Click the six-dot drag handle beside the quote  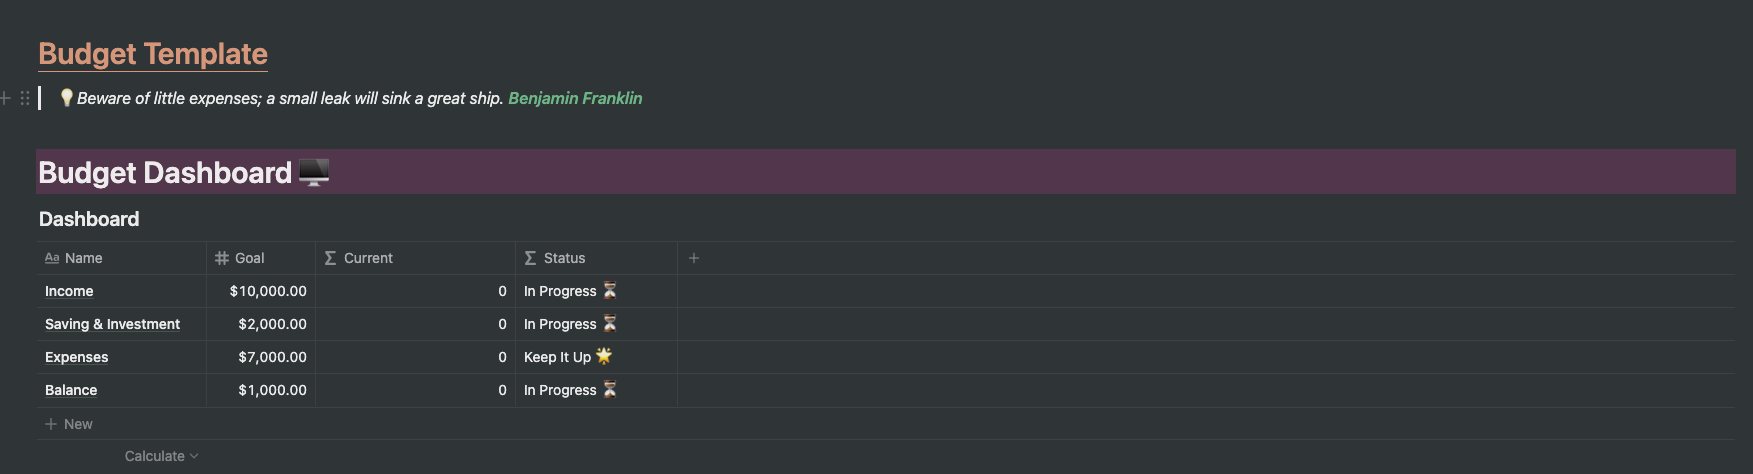click(x=25, y=98)
